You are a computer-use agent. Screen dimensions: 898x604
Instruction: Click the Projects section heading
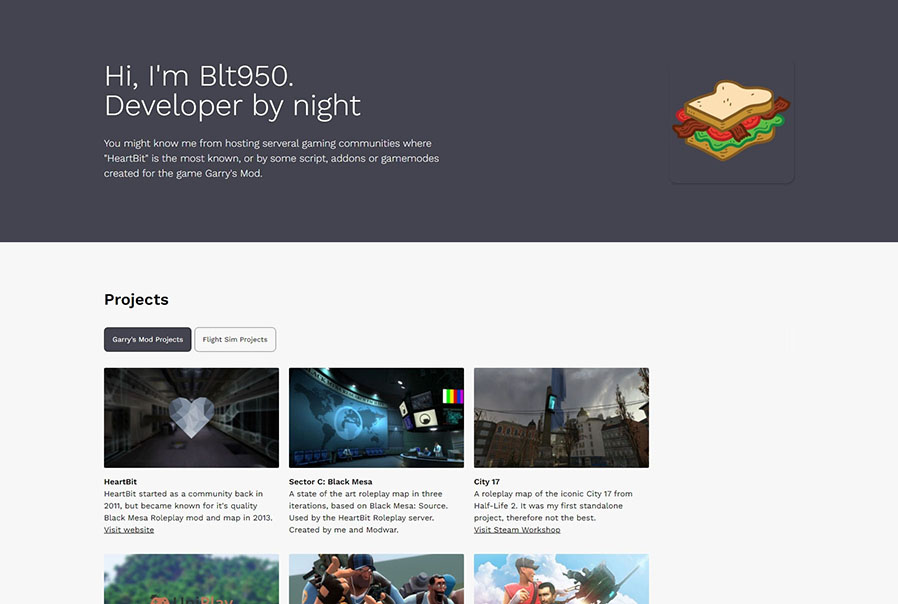pos(136,300)
